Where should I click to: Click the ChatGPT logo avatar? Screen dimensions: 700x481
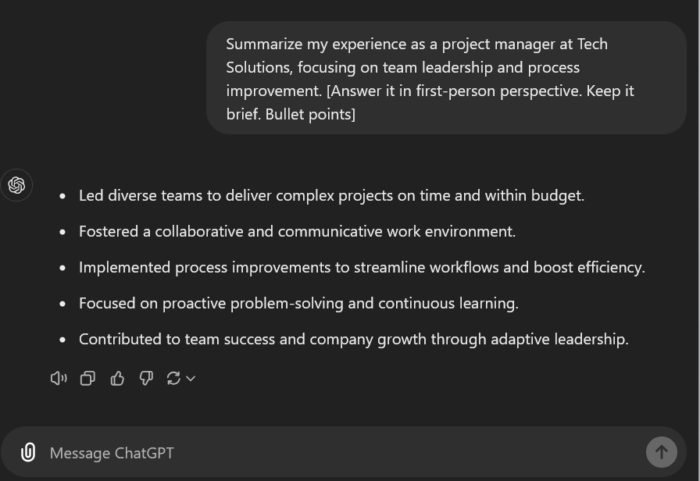click(17, 185)
